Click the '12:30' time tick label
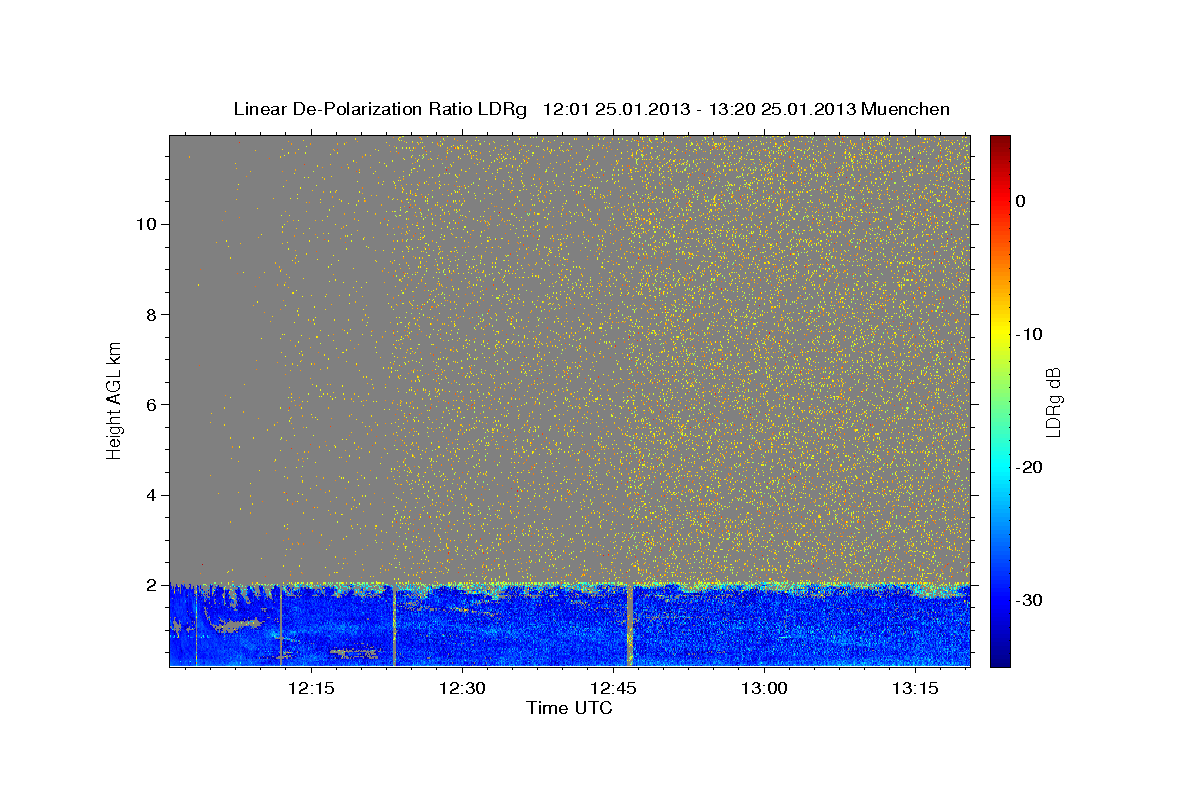This screenshot has width=1200, height=800. (462, 689)
